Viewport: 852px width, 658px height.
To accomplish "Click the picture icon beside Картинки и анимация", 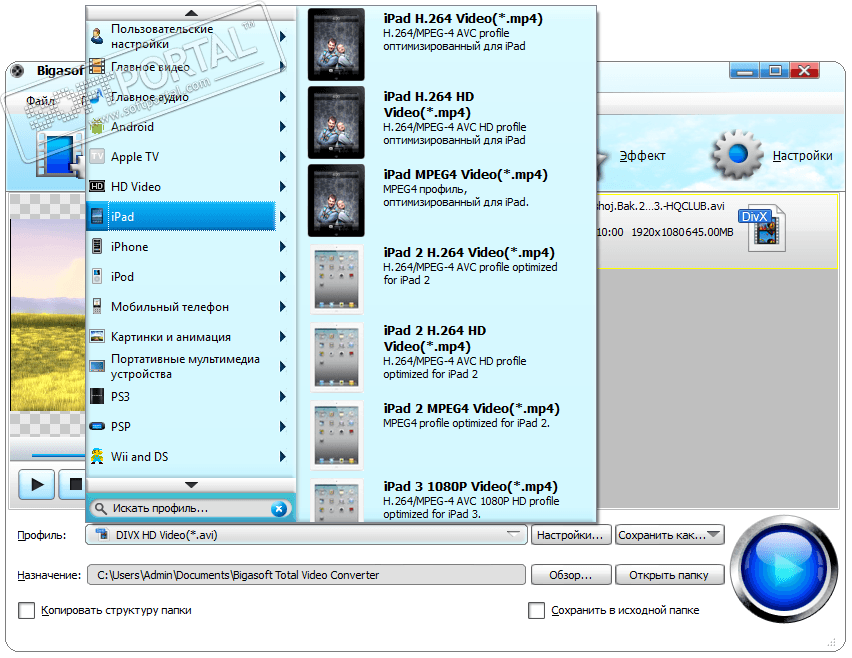I will tap(97, 336).
